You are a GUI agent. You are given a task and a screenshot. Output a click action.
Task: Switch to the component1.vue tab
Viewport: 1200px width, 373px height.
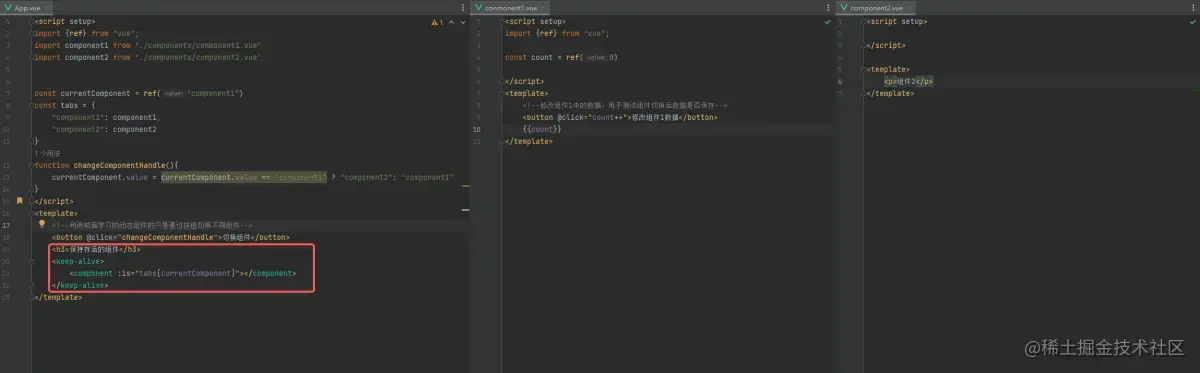pos(511,7)
